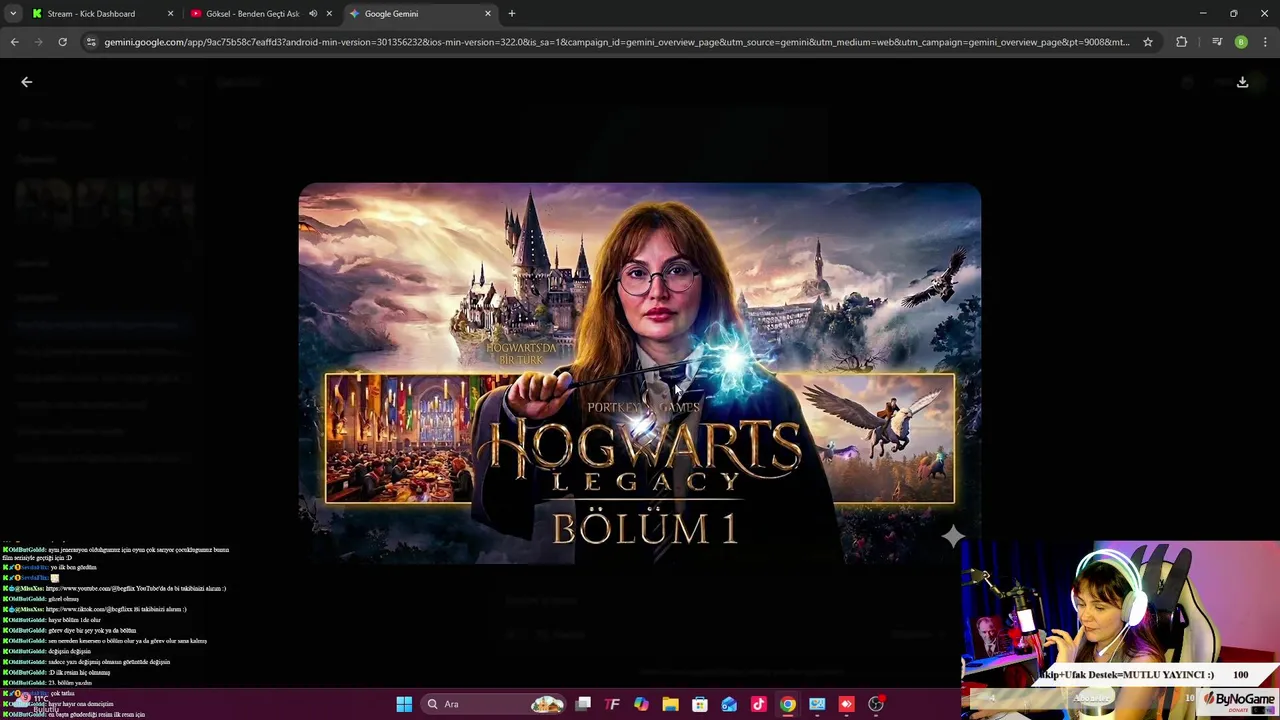View site information for gemini.google.com
The image size is (1280, 720).
(91, 42)
